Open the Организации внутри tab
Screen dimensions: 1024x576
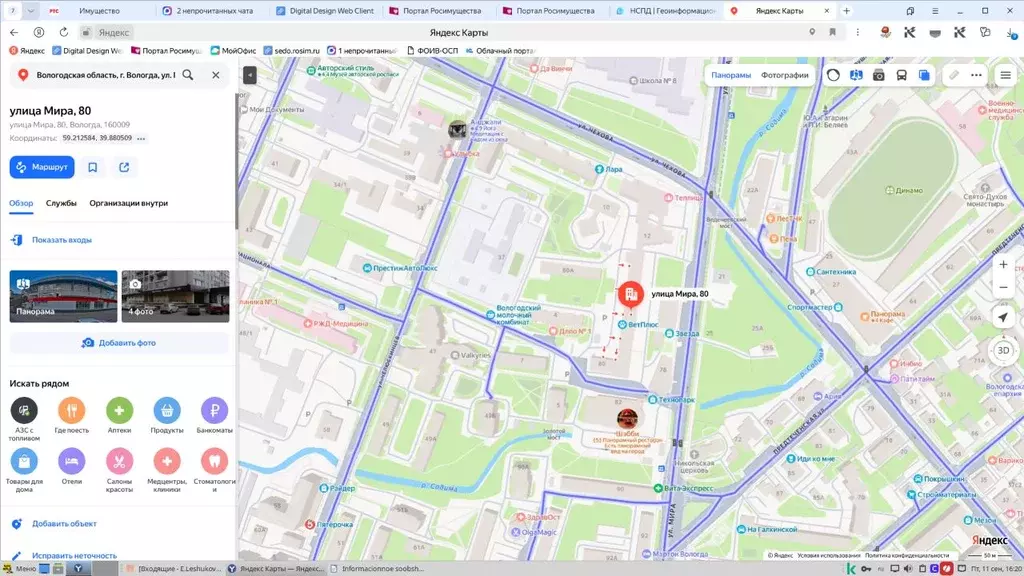(x=129, y=203)
